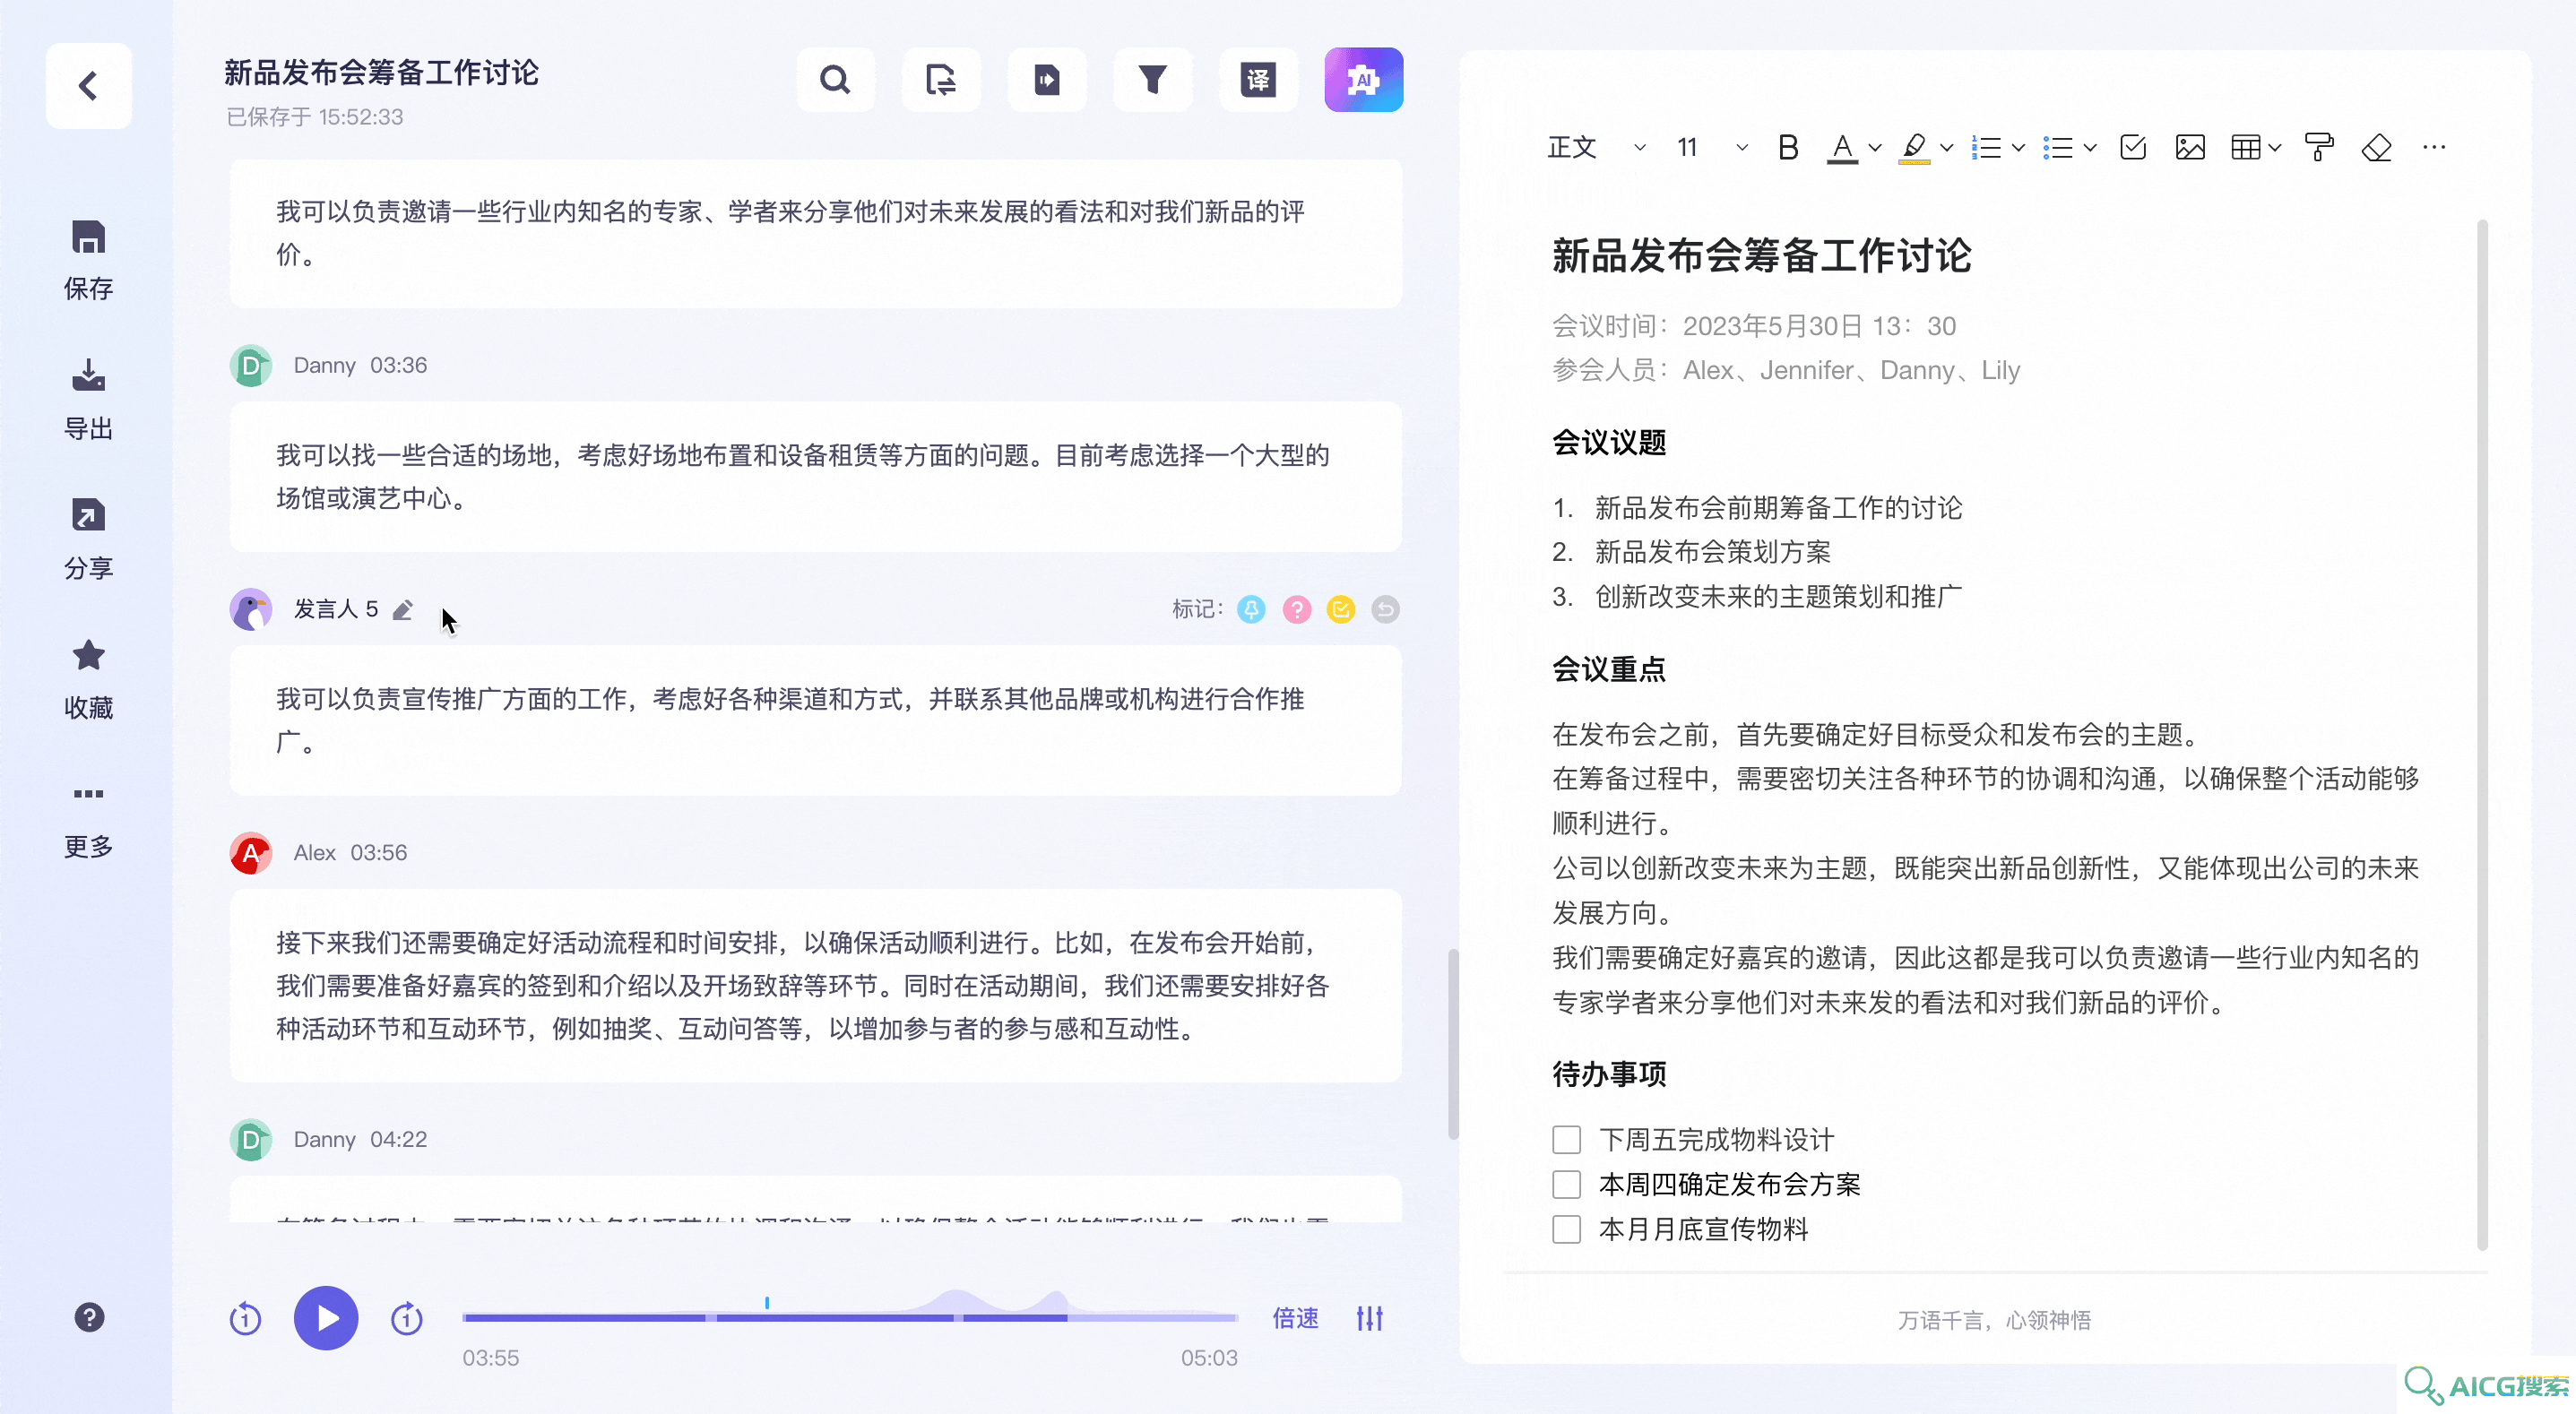Click the 收藏 star favorite icon

pyautogui.click(x=88, y=656)
